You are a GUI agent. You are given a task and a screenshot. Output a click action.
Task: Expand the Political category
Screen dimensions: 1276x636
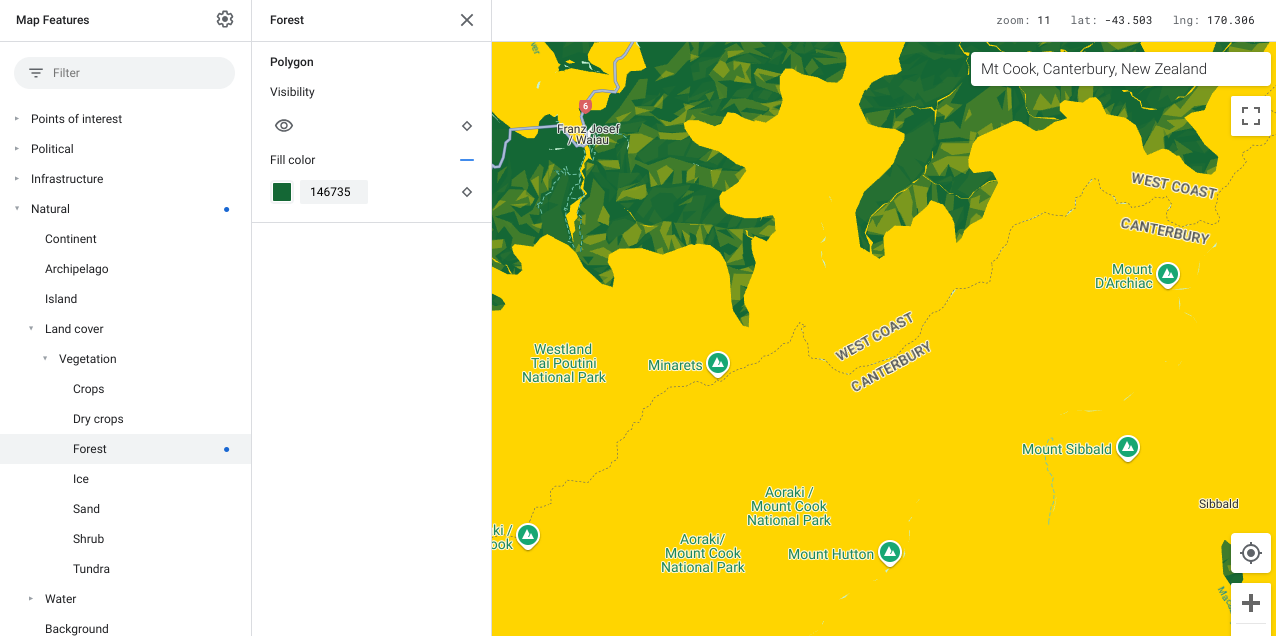coord(16,149)
